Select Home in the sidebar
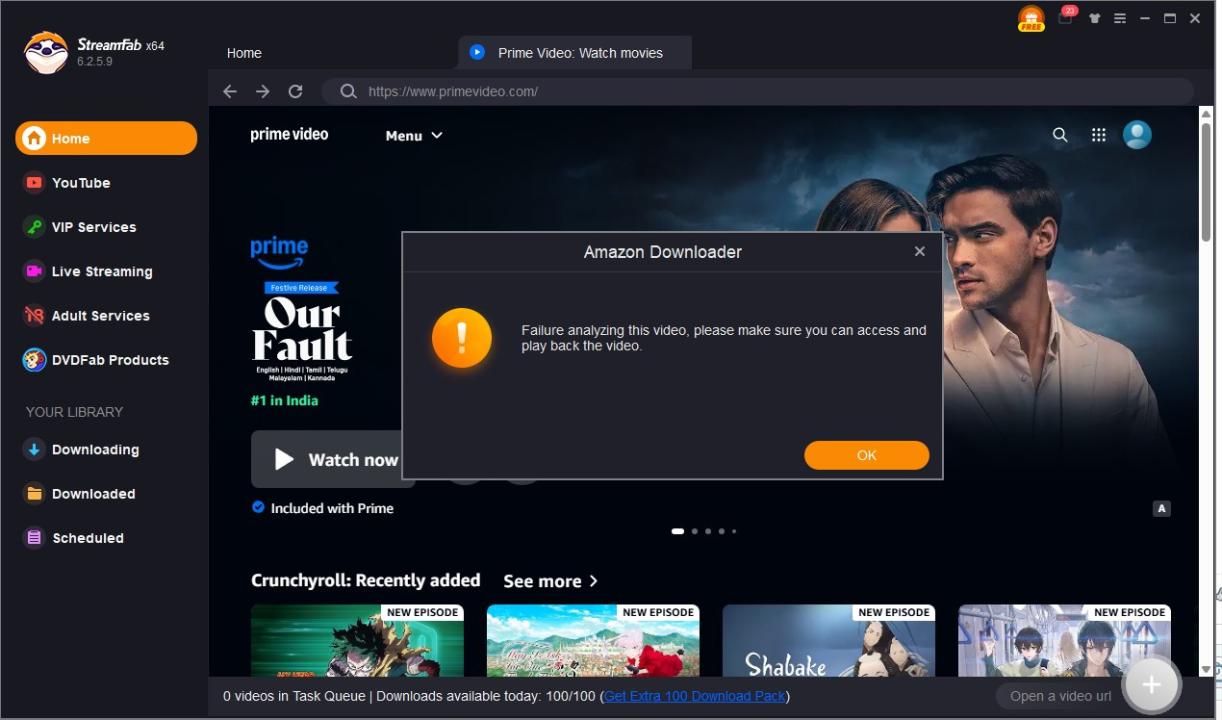Image resolution: width=1222 pixels, height=720 pixels. pos(106,138)
